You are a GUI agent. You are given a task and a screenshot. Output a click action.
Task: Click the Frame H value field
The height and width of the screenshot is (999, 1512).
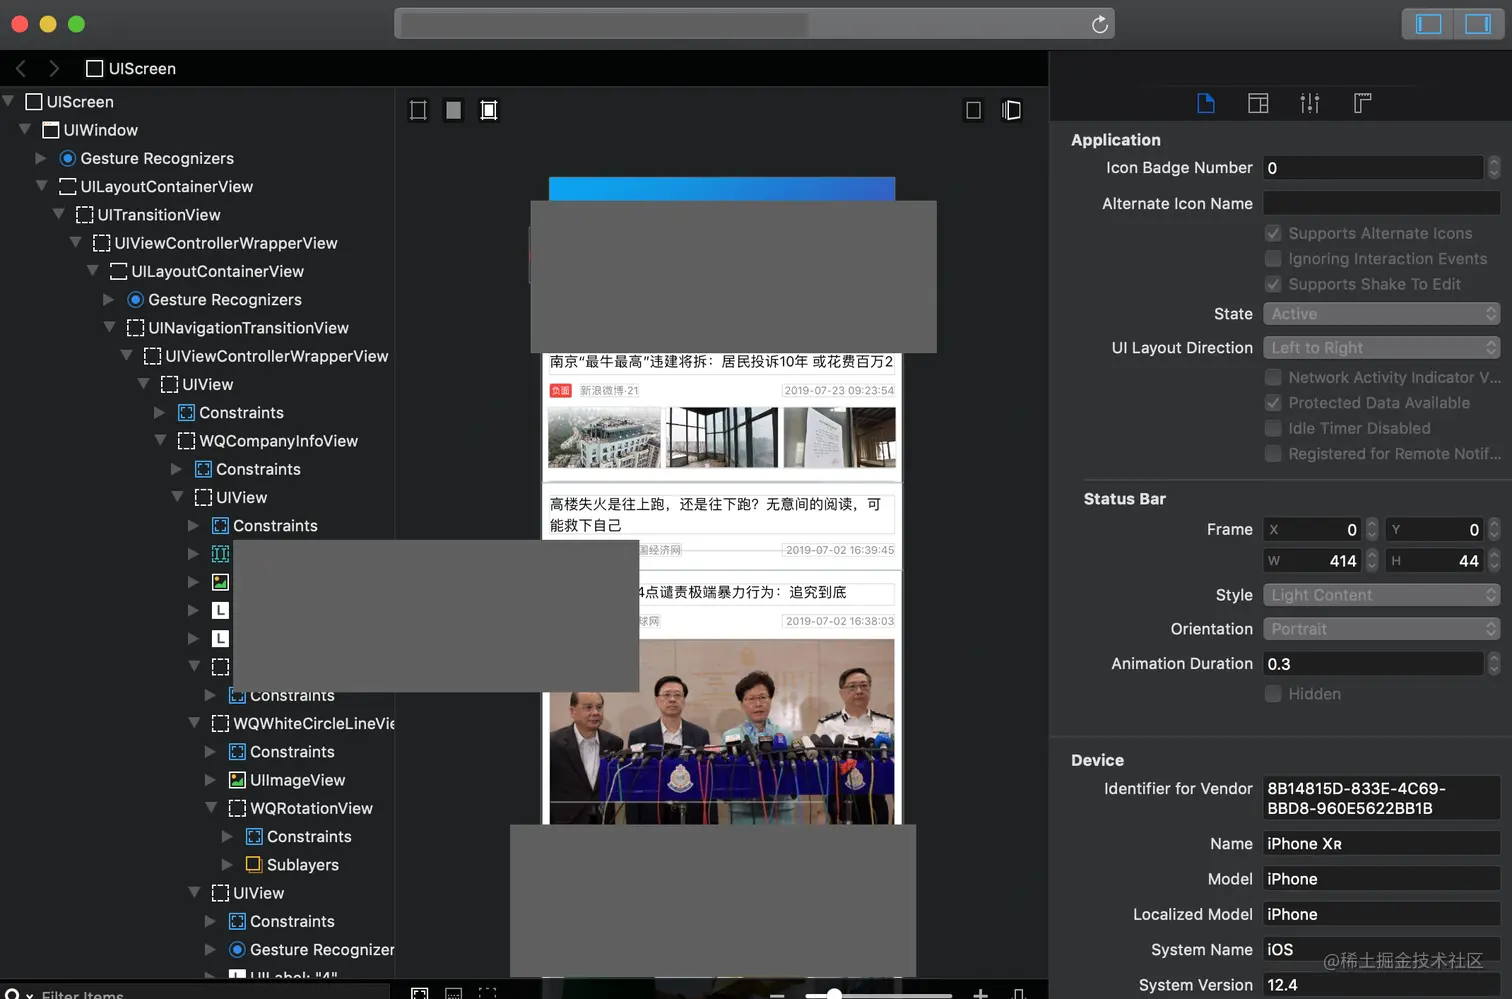(1435, 561)
